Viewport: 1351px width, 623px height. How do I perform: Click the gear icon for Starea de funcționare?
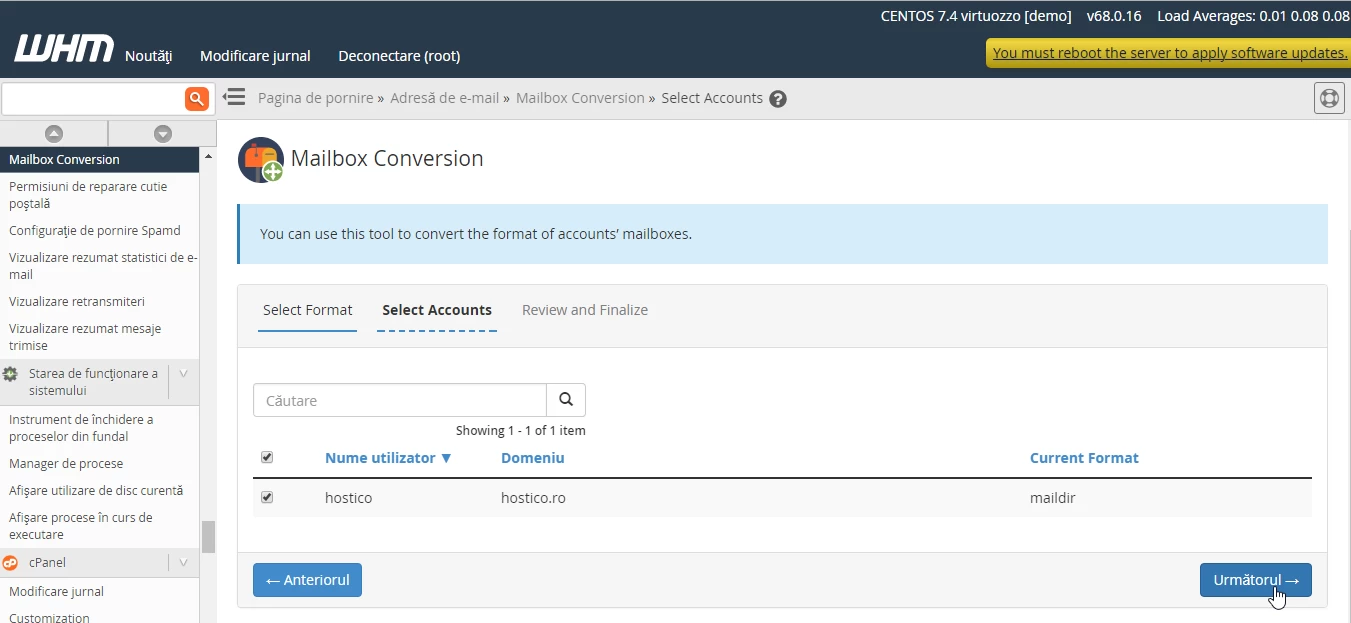click(x=10, y=373)
